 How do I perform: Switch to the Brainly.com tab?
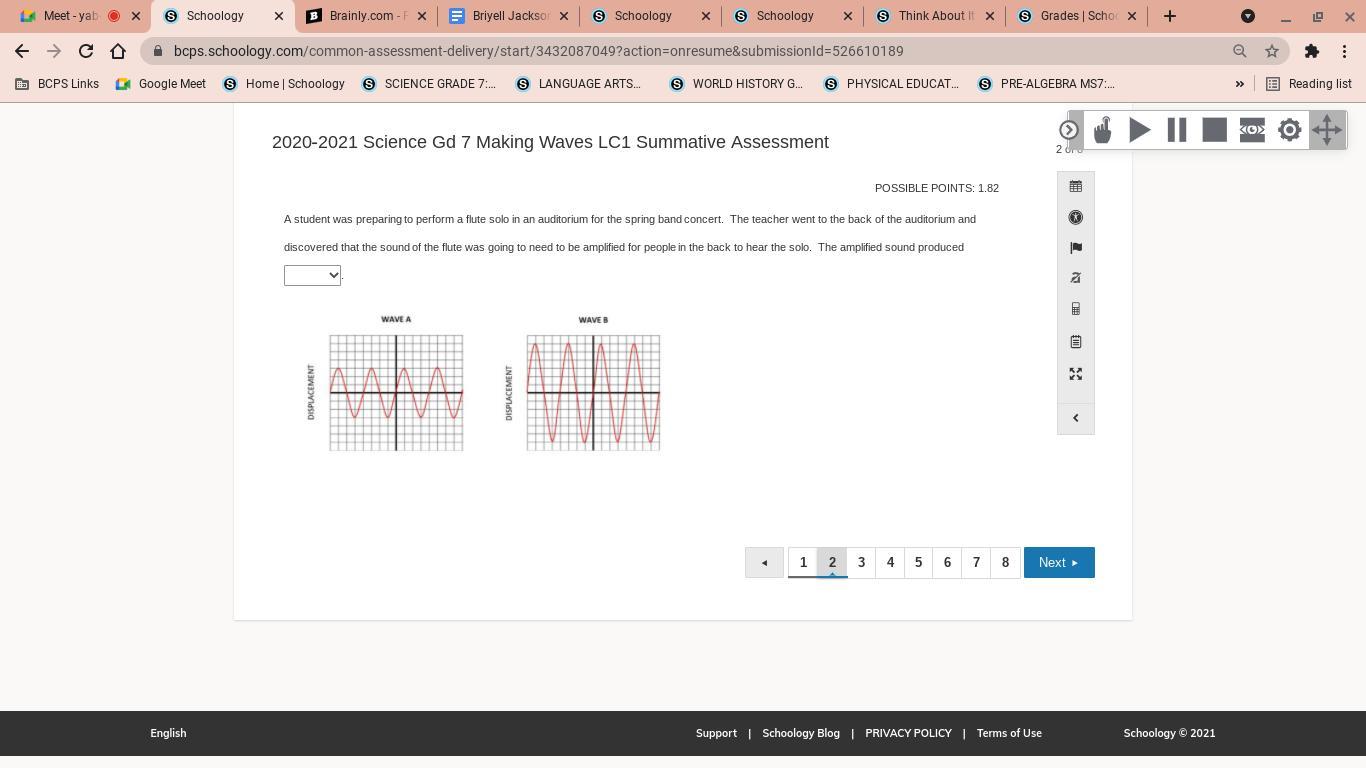(x=366, y=16)
